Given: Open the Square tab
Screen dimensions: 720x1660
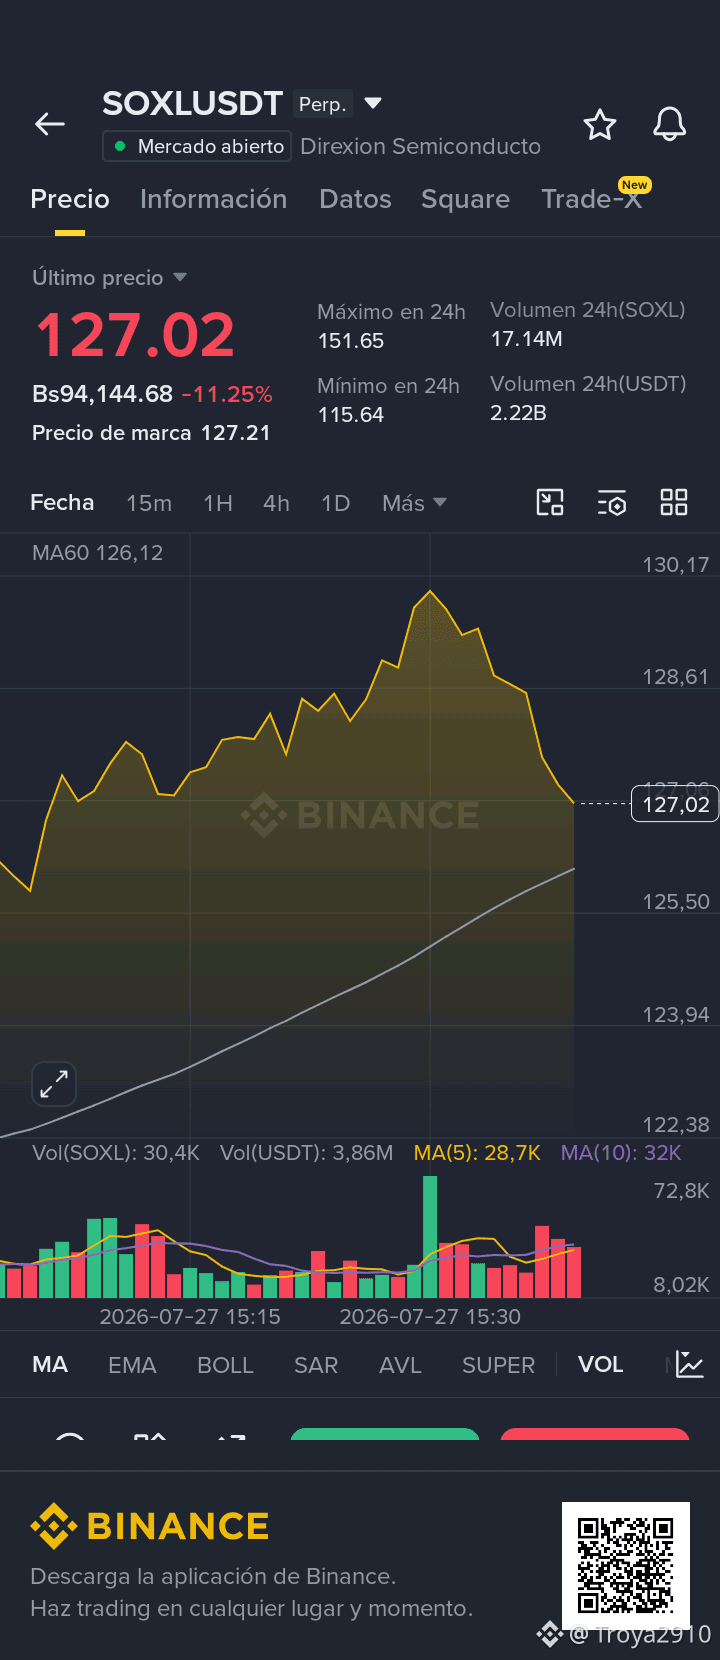Looking at the screenshot, I should [465, 199].
